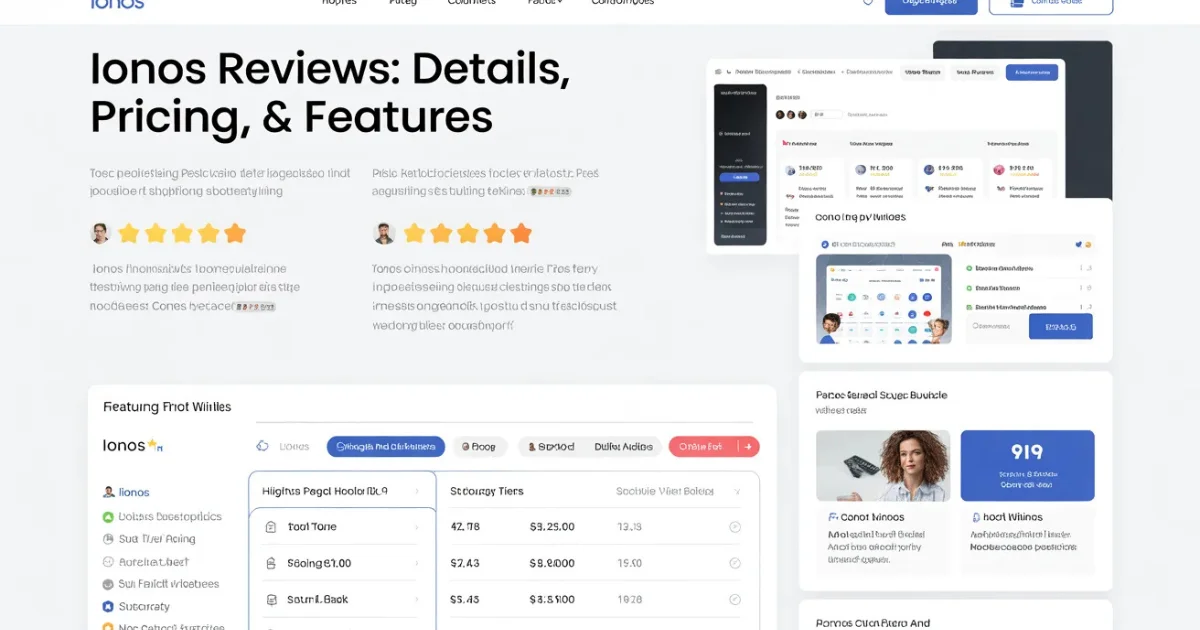The height and width of the screenshot is (630, 1200).
Task: Click the photo of the curly-haired woman
Action: pyautogui.click(x=881, y=465)
